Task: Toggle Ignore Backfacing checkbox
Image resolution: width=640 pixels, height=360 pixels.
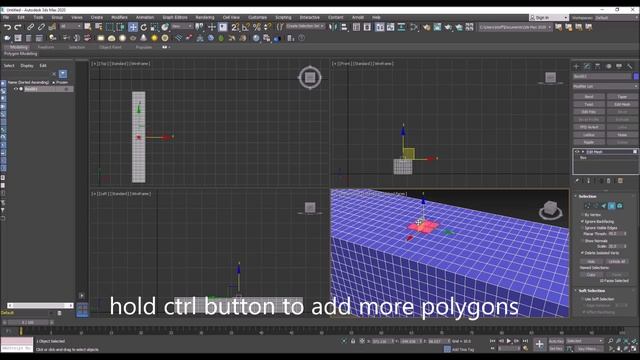Action: 582,221
